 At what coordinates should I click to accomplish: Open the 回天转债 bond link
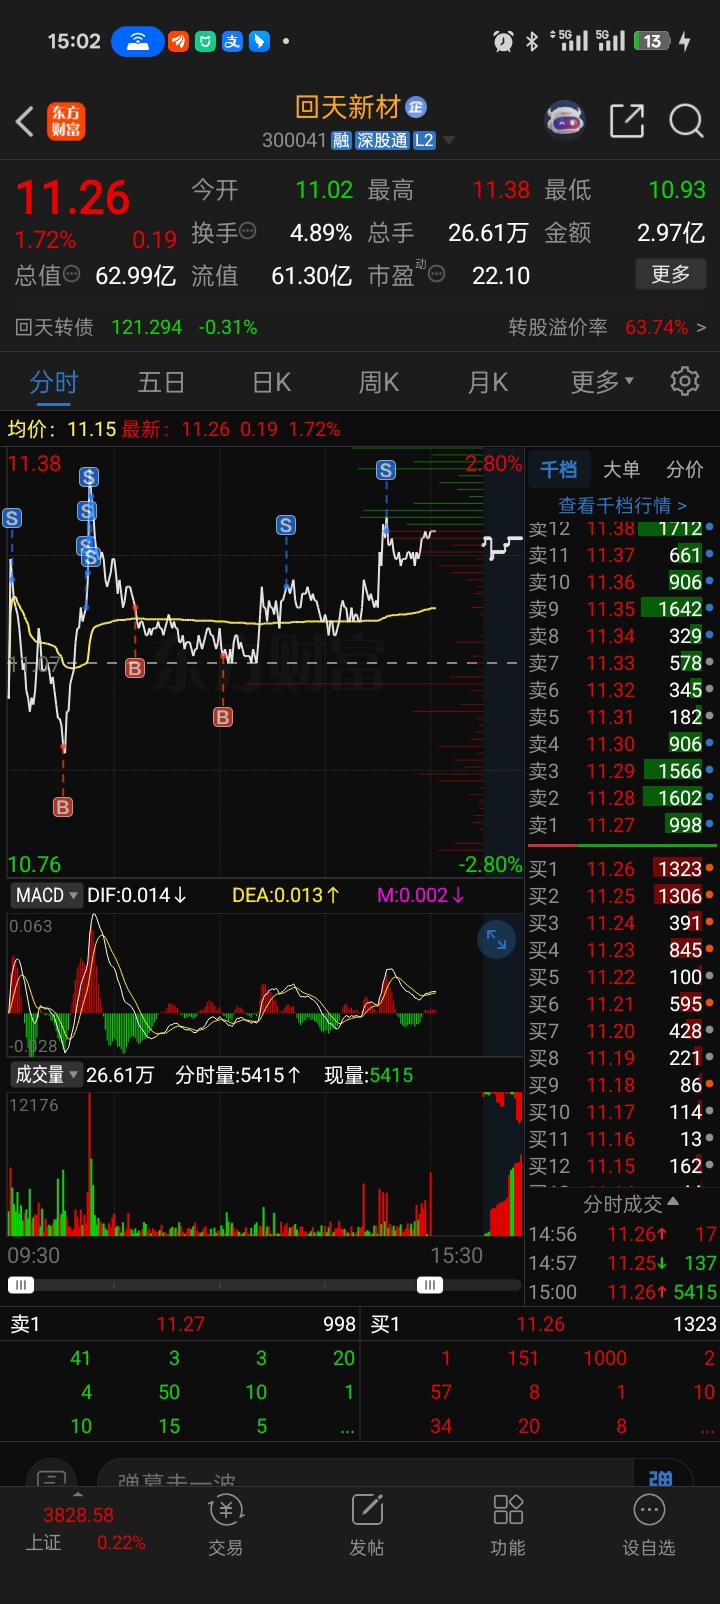136,327
